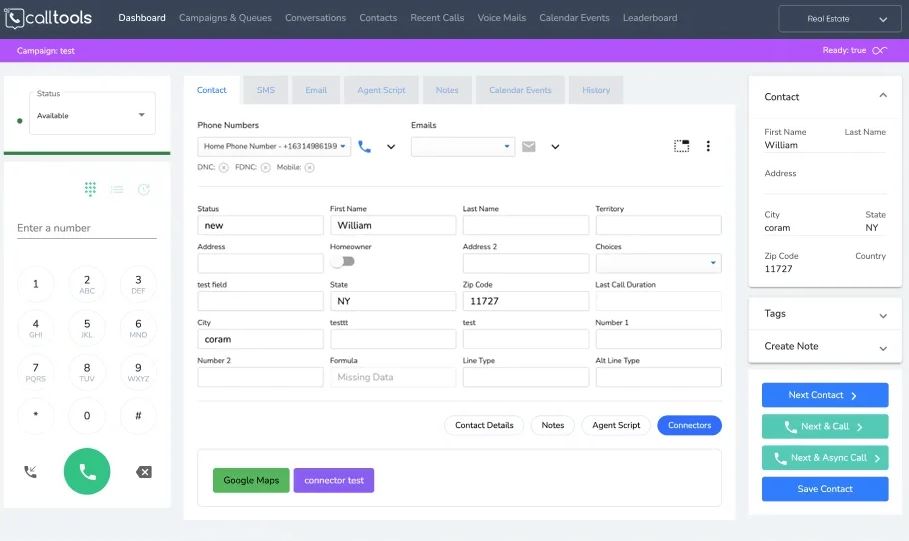Screen dimensions: 909x541
Task: Tap dialpad key 9 WXYZ
Action: click(138, 372)
